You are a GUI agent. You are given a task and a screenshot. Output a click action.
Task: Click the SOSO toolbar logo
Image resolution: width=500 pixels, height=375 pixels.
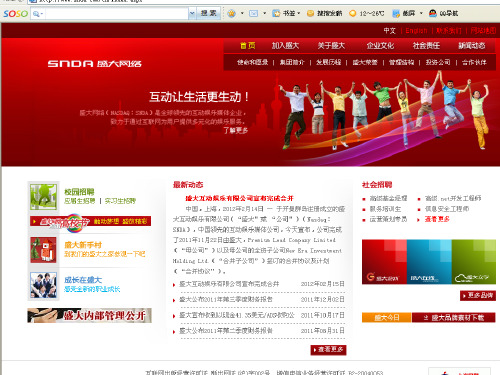15,14
